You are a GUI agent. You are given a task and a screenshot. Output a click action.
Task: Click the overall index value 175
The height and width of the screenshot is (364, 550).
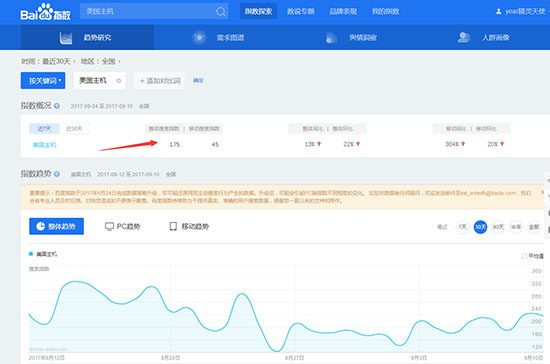tap(175, 144)
